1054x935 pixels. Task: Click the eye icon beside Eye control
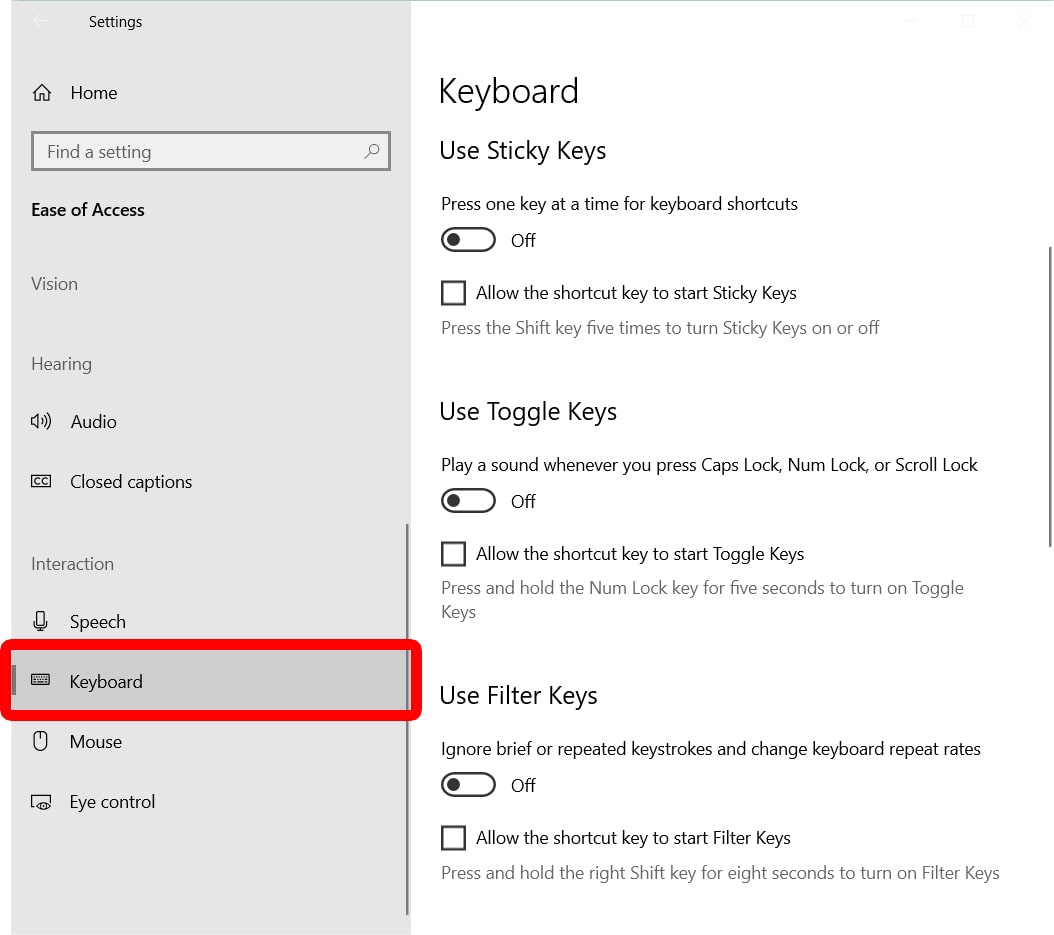tap(40, 801)
